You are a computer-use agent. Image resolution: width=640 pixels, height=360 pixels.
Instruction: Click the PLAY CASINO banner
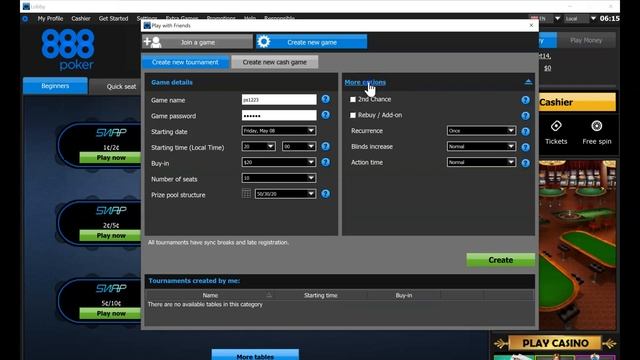point(555,343)
